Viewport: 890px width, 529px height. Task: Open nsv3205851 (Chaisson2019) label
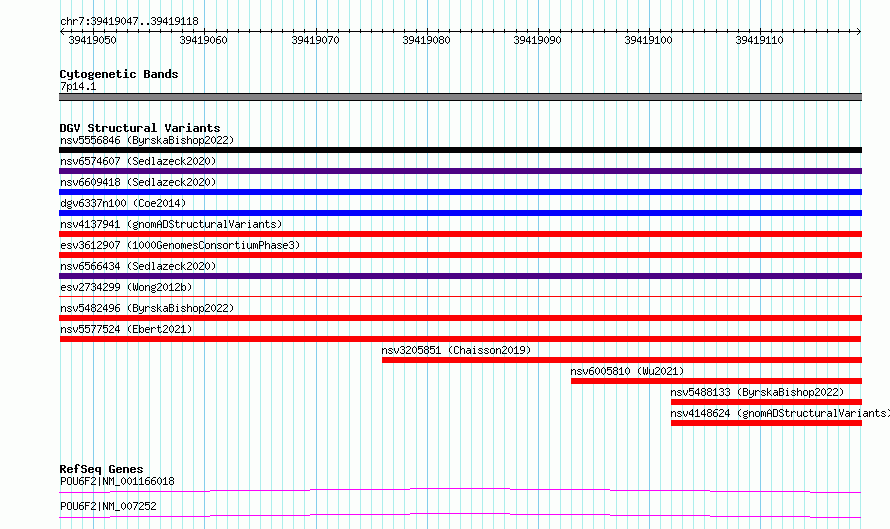coord(456,350)
